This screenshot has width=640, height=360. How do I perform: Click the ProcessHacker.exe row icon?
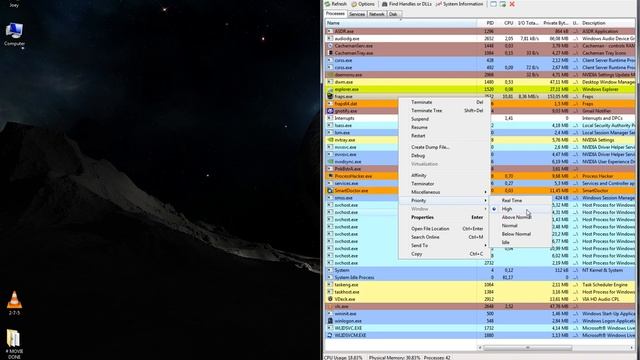(x=330, y=176)
